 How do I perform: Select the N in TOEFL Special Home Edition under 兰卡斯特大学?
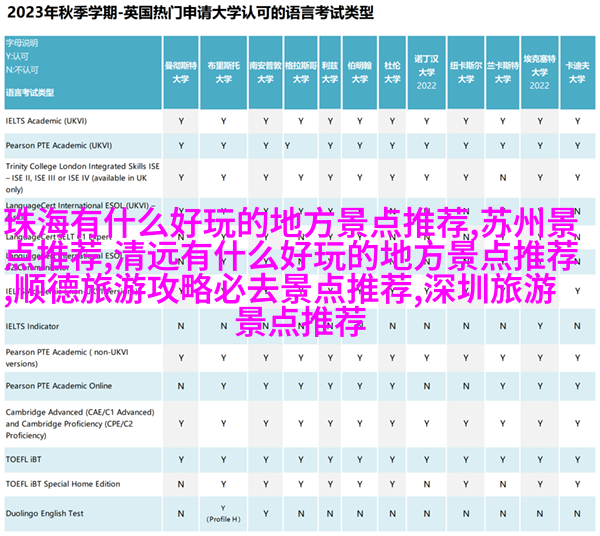pos(502,485)
